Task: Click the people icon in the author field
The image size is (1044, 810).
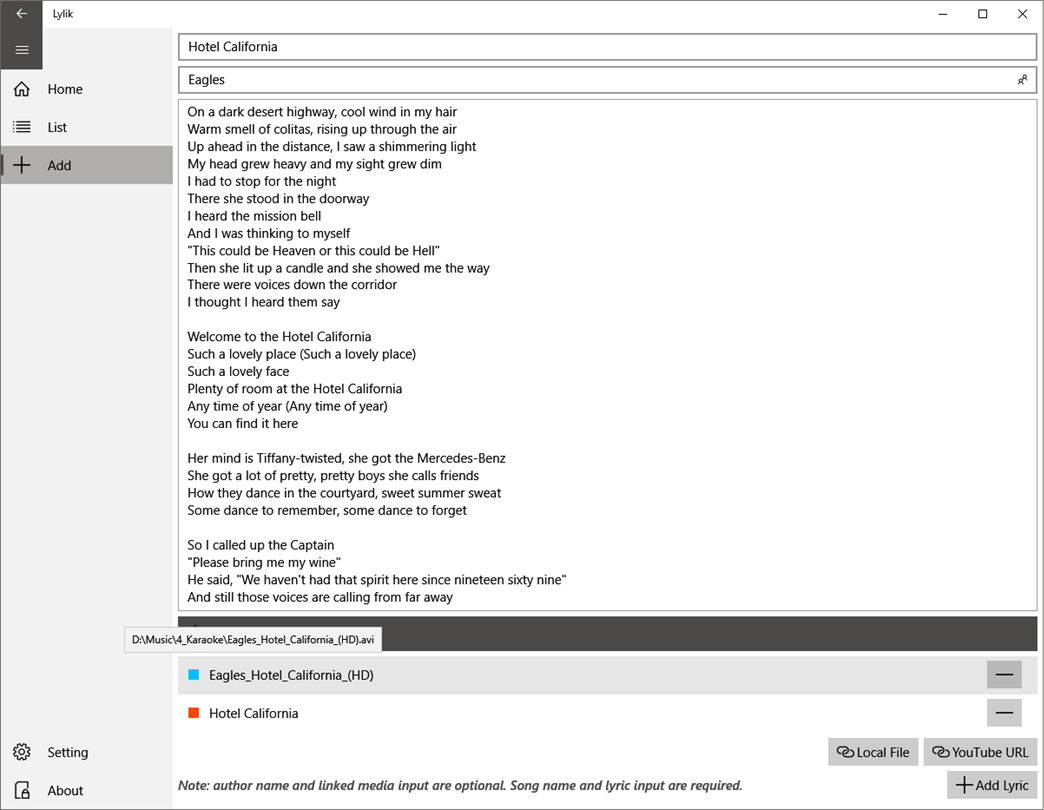Action: (x=1022, y=80)
